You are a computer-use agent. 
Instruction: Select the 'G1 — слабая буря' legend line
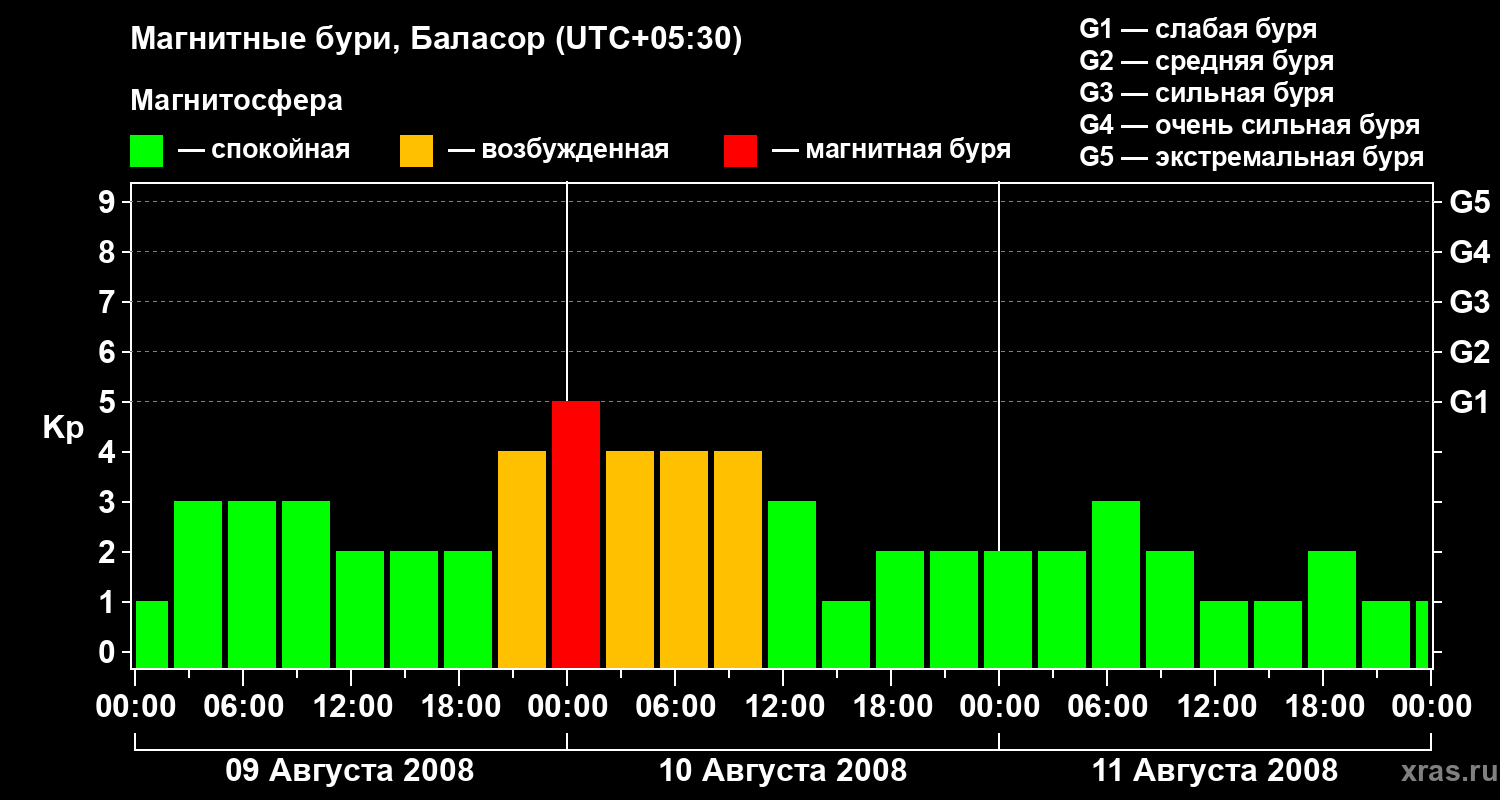(1198, 29)
